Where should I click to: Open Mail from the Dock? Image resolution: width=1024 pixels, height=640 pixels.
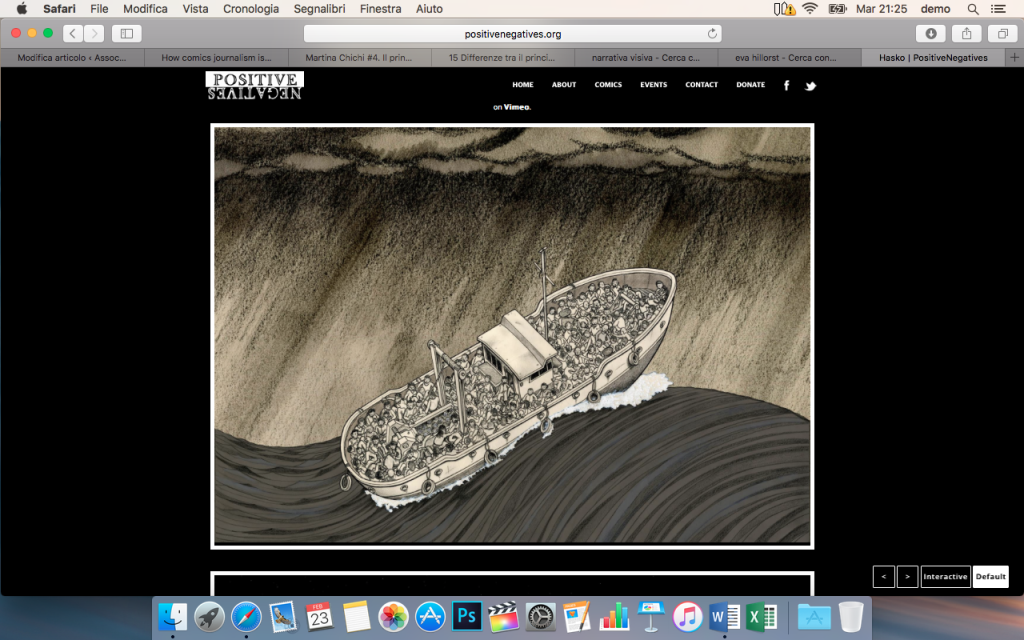point(283,616)
